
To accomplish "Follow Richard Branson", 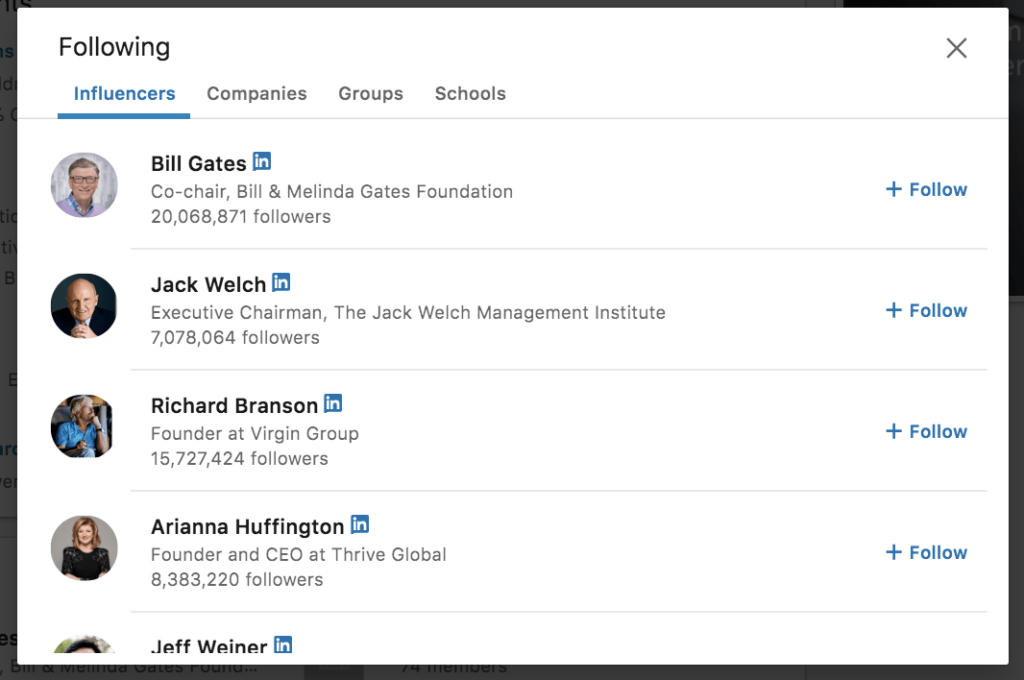I will coord(926,431).
